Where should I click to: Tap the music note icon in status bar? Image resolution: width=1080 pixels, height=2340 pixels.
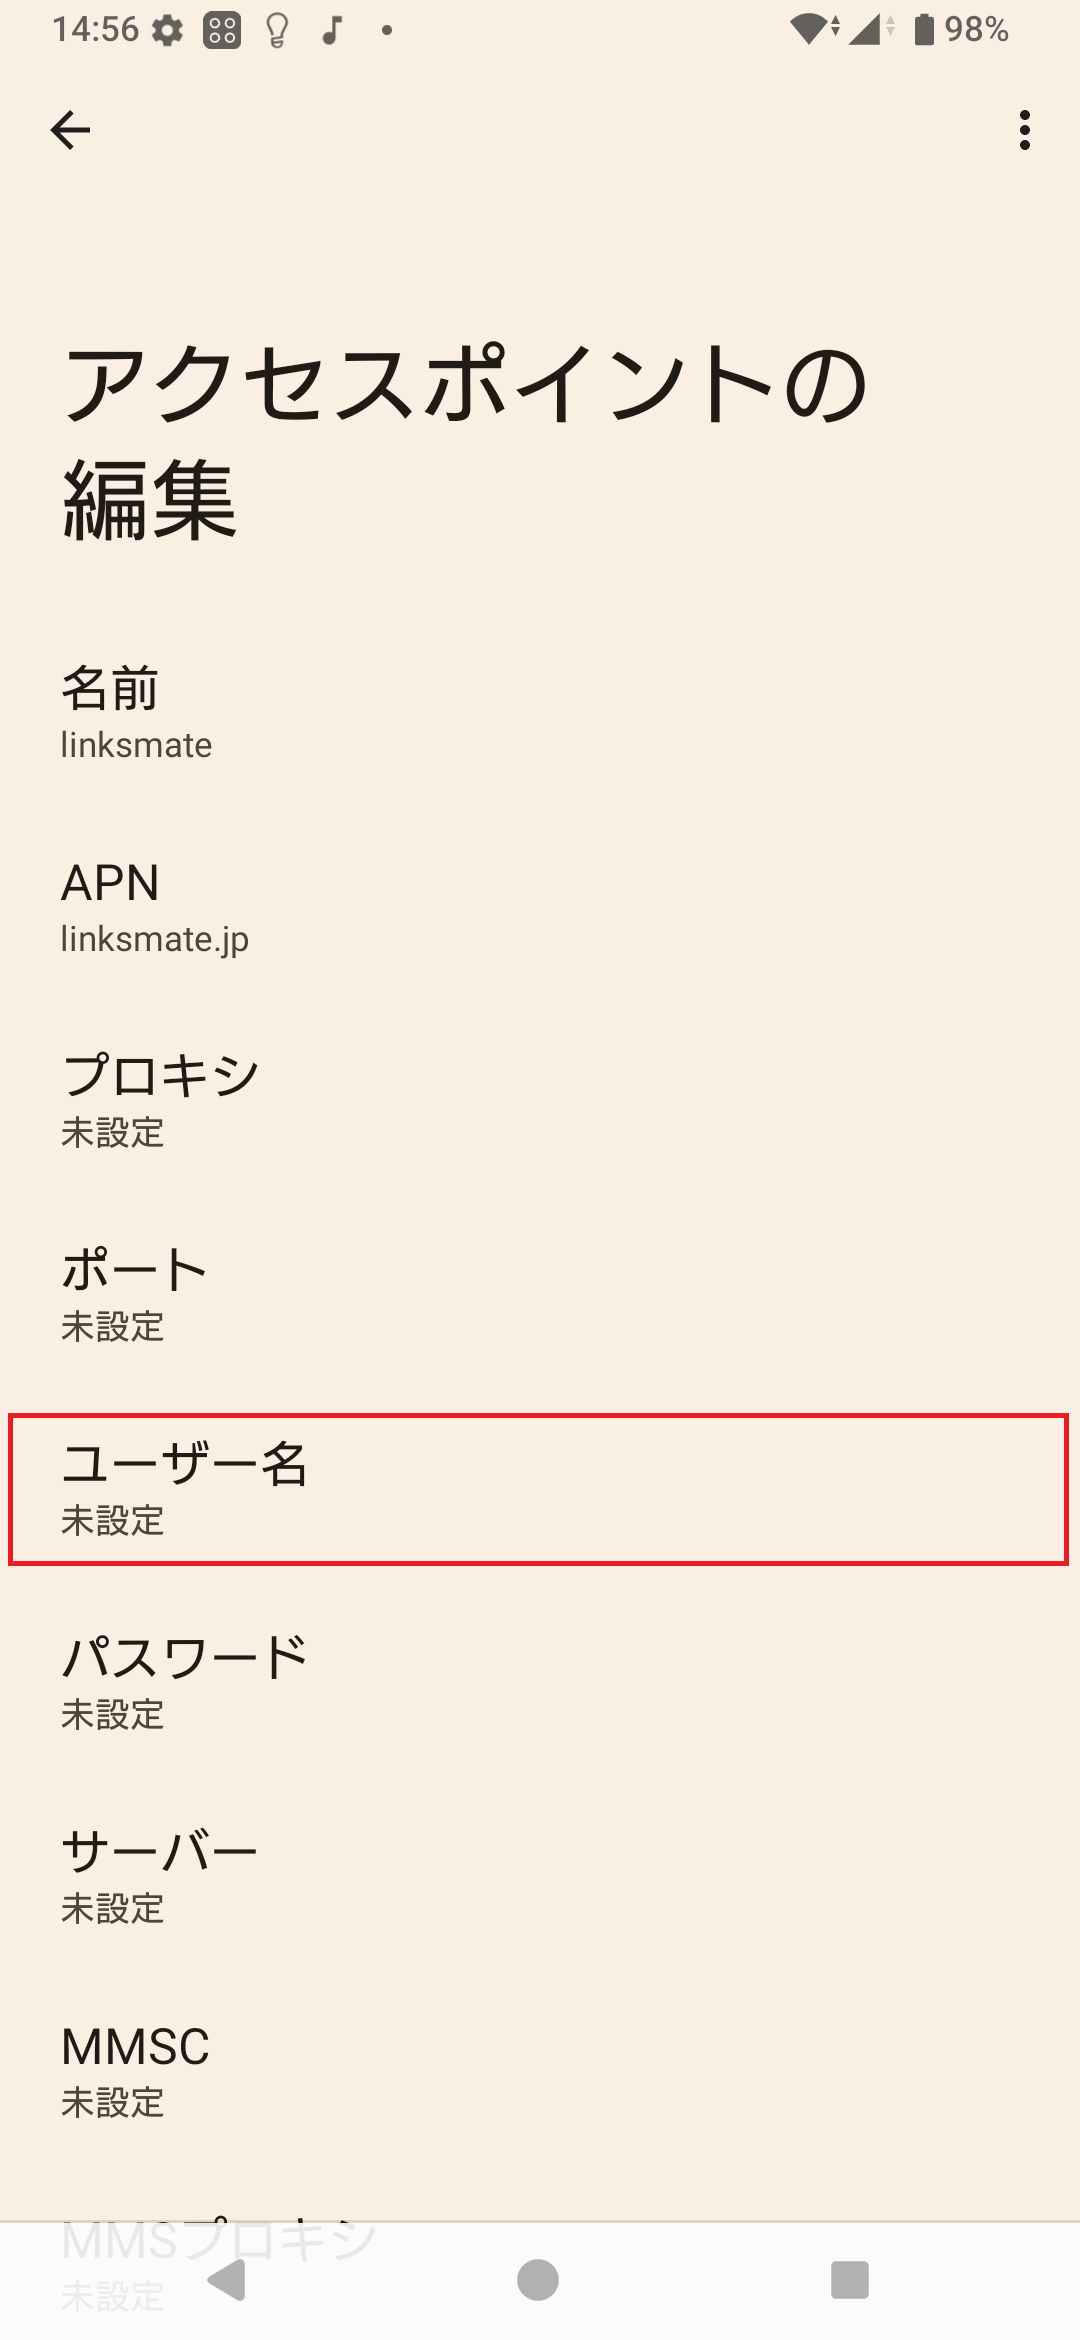coord(330,30)
